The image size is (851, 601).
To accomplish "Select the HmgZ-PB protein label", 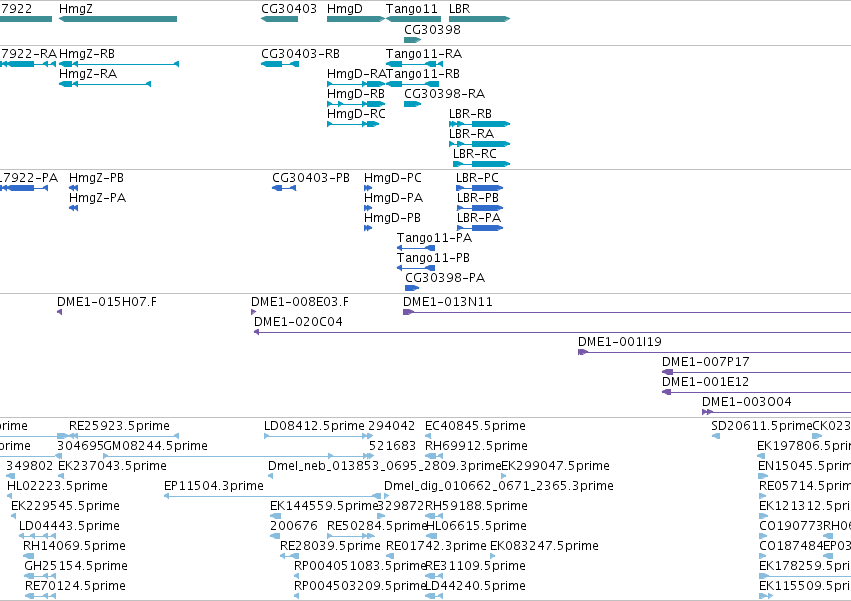I will [x=96, y=178].
